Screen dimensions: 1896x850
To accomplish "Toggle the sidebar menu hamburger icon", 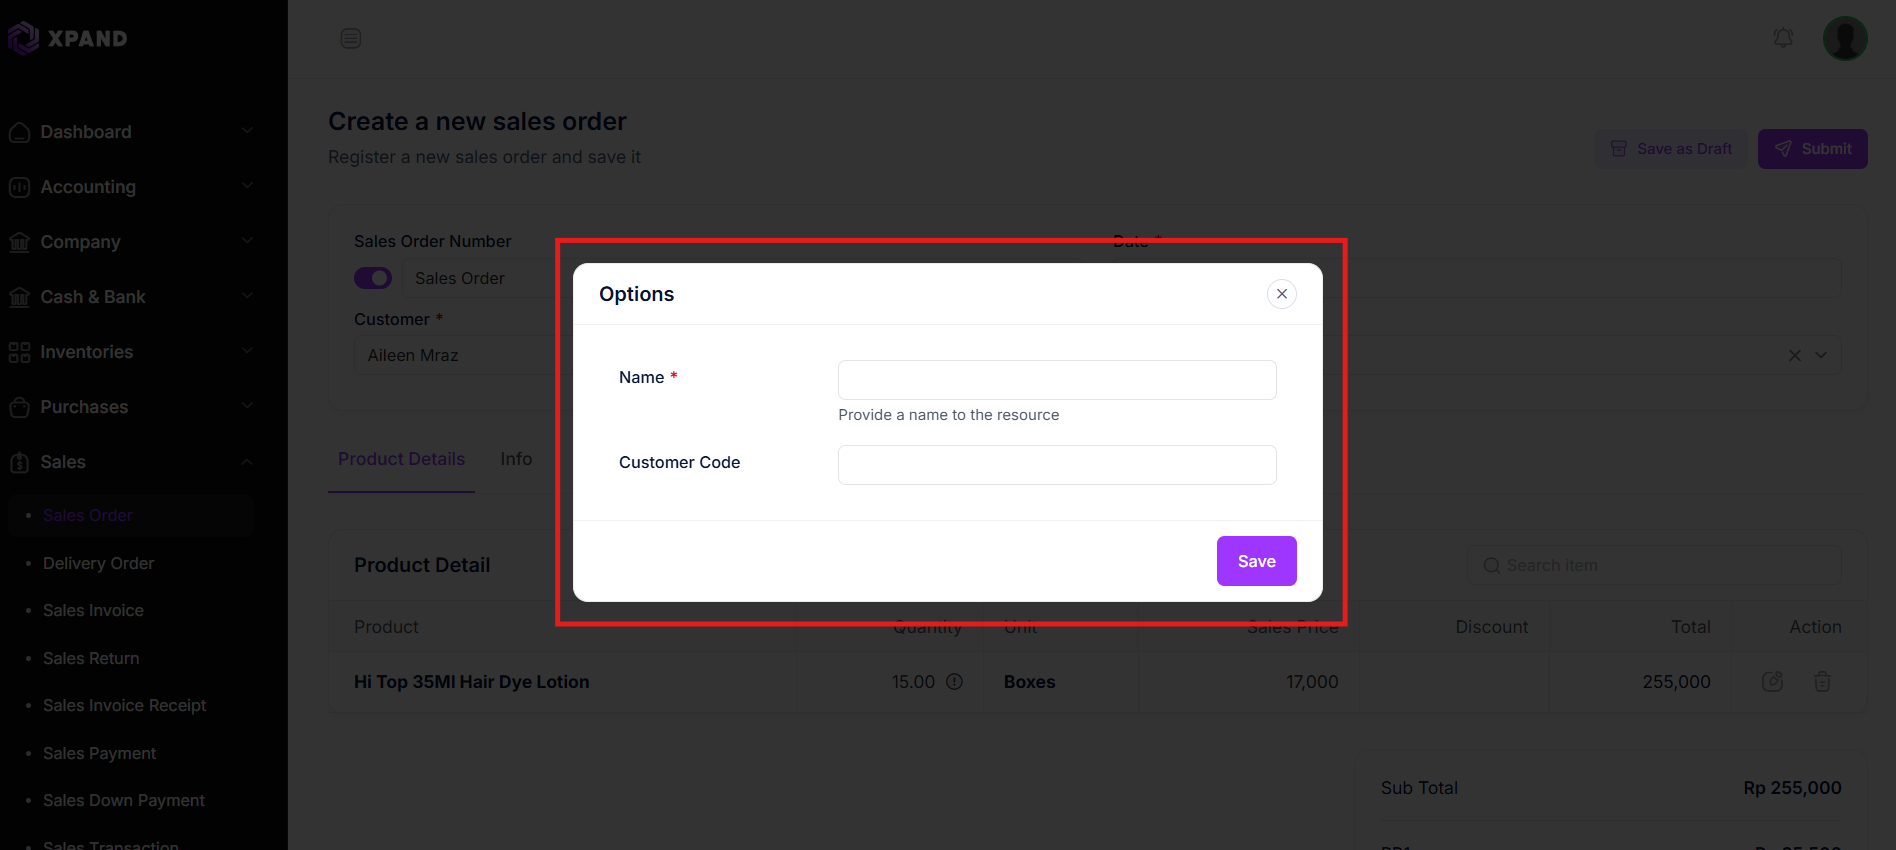I will point(350,38).
